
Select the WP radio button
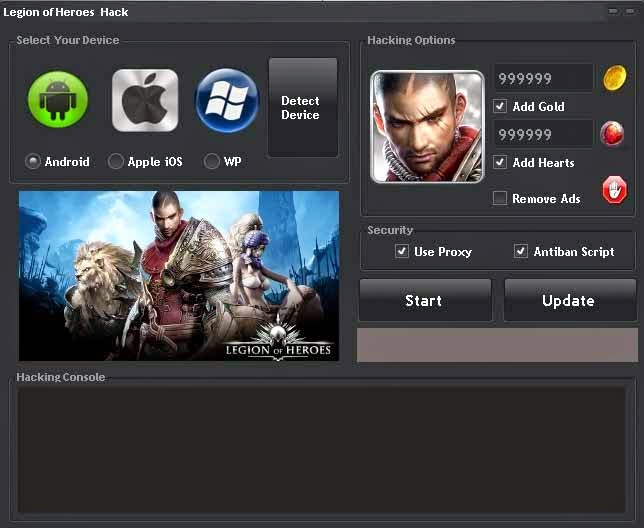(212, 161)
